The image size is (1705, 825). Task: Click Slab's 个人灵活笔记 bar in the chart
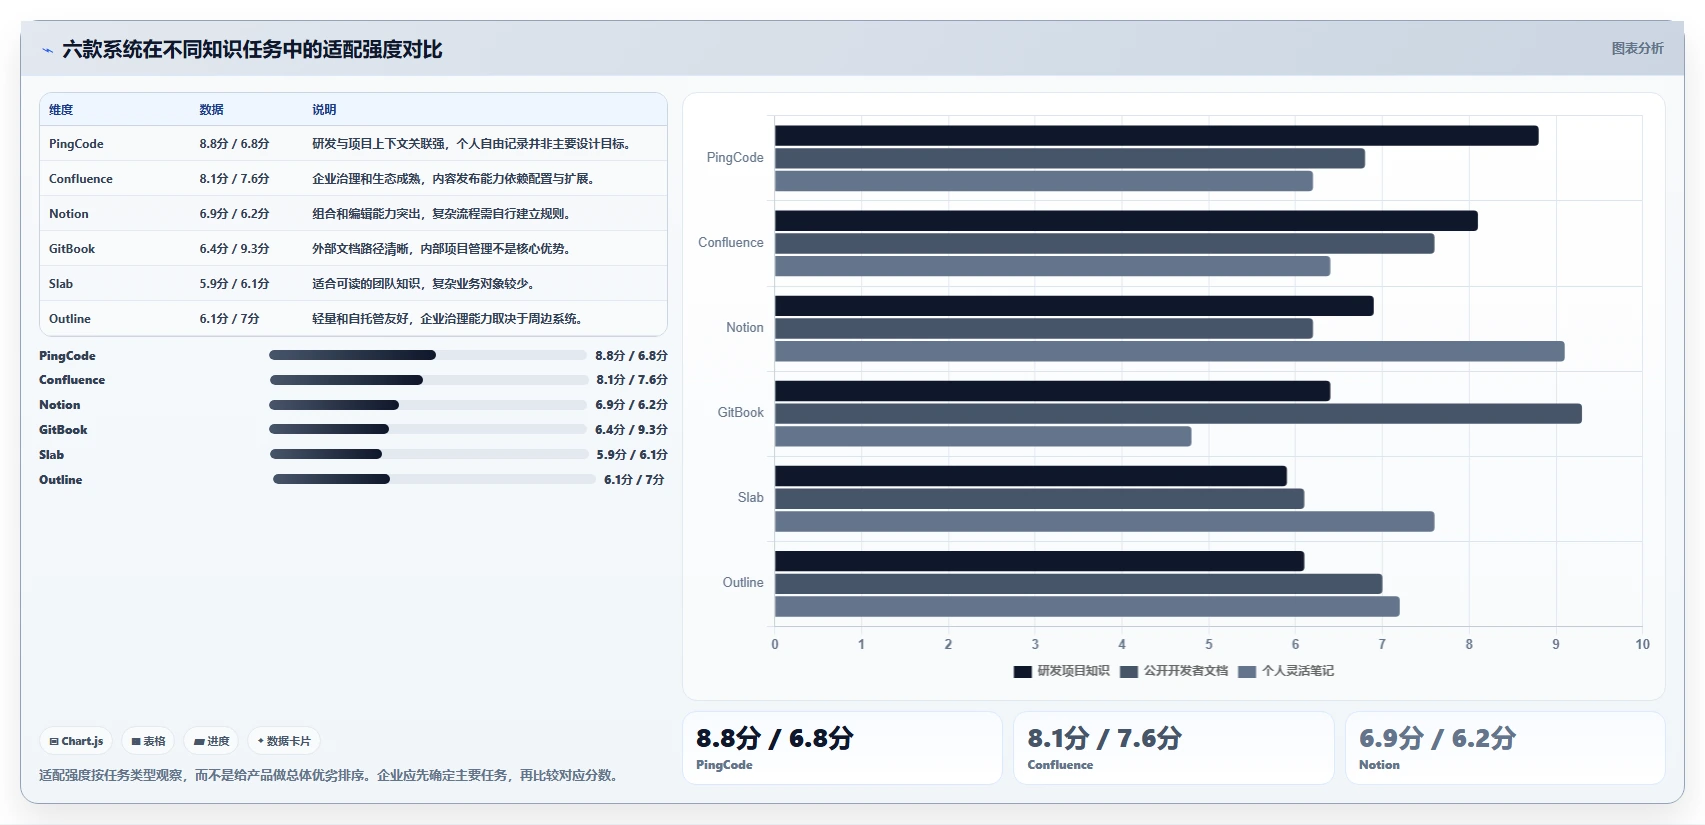coord(1104,521)
